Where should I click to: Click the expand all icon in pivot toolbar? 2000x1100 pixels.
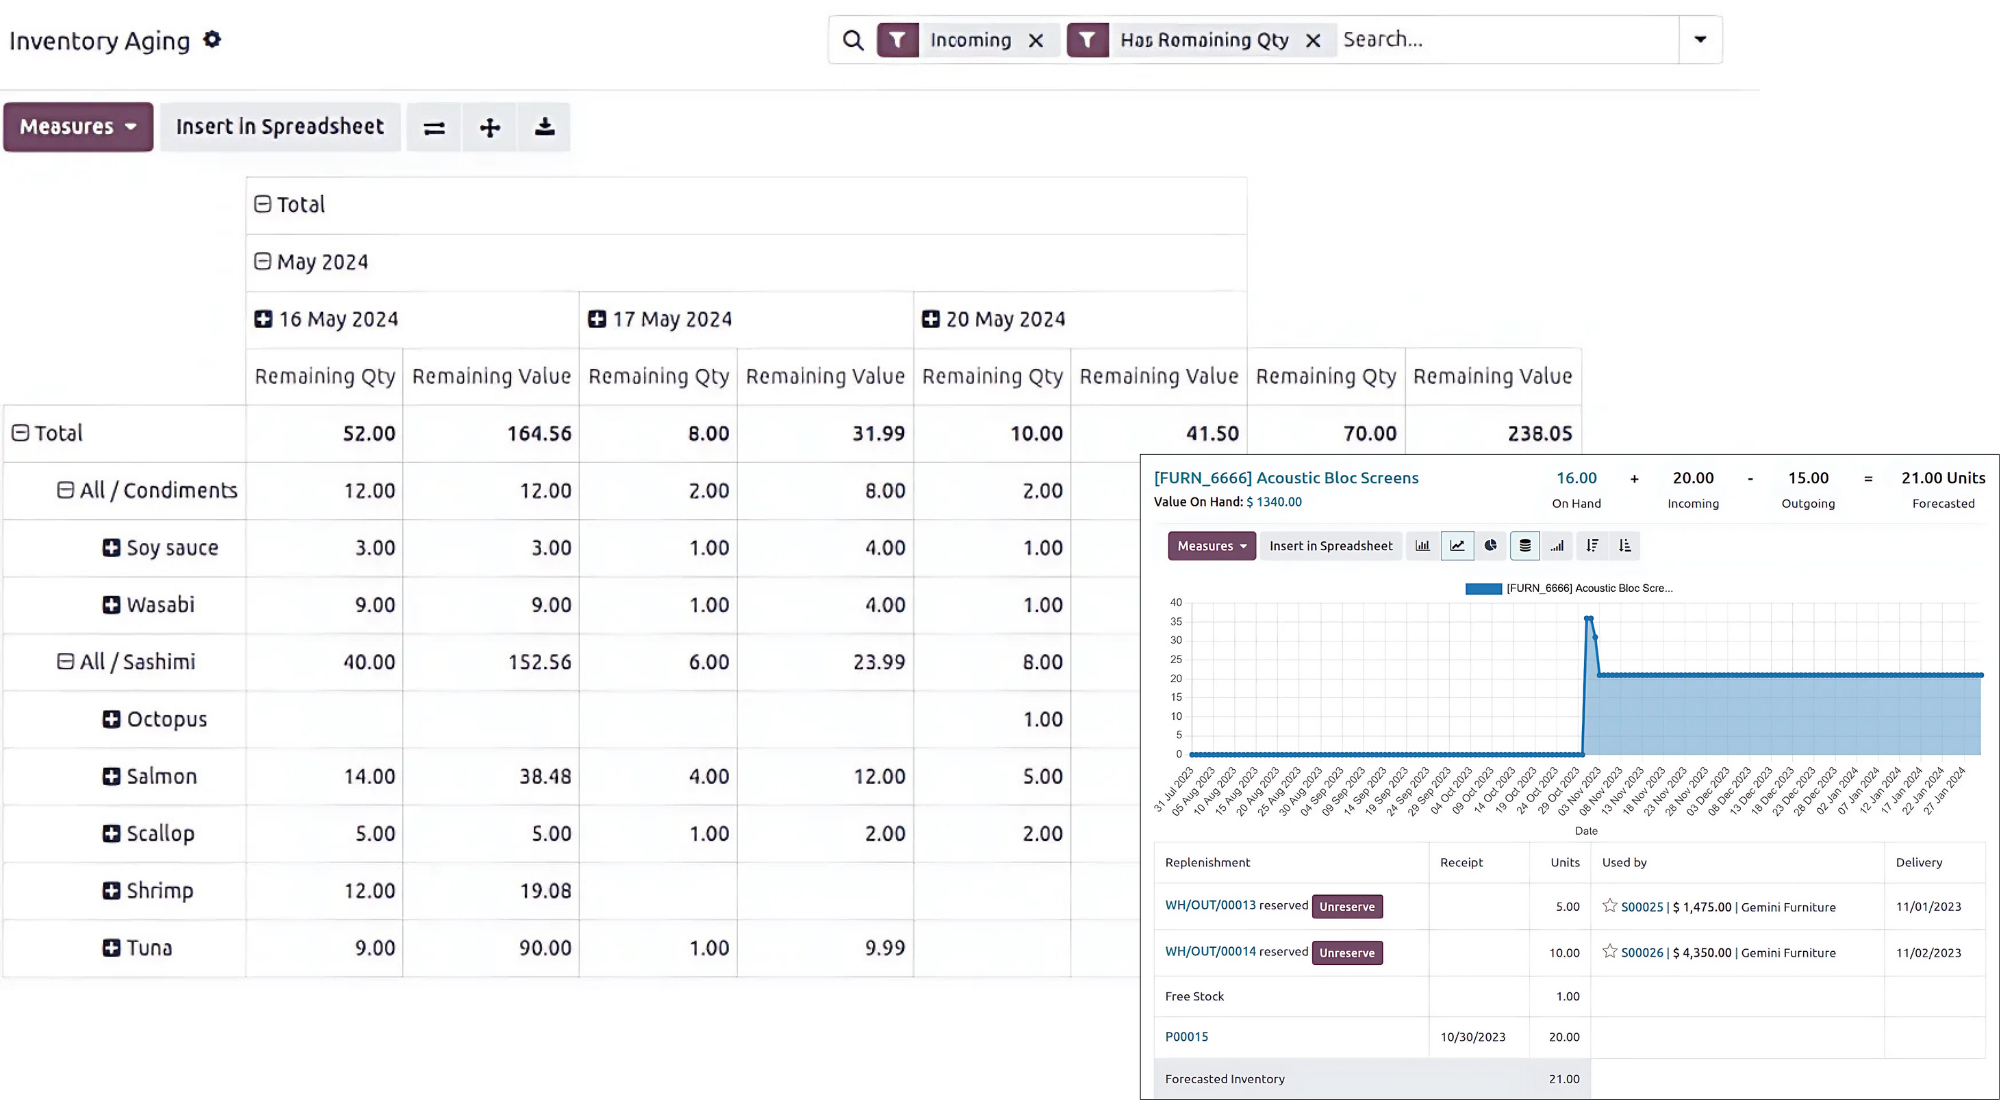[490, 128]
